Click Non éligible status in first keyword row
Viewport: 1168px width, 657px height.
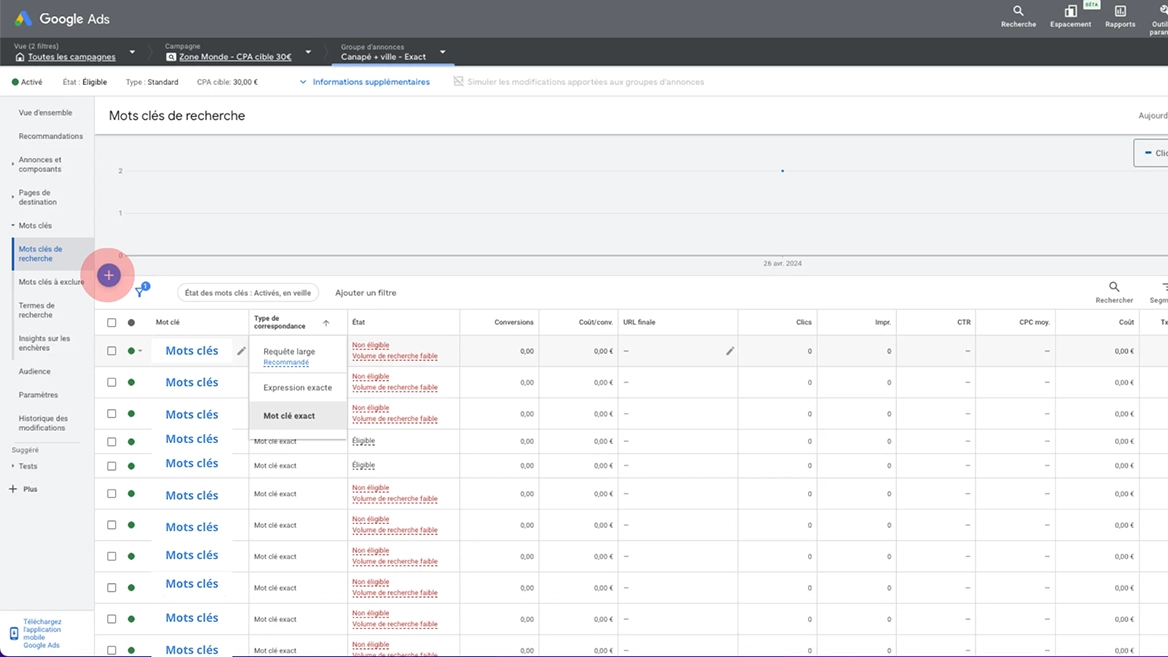[x=371, y=345]
